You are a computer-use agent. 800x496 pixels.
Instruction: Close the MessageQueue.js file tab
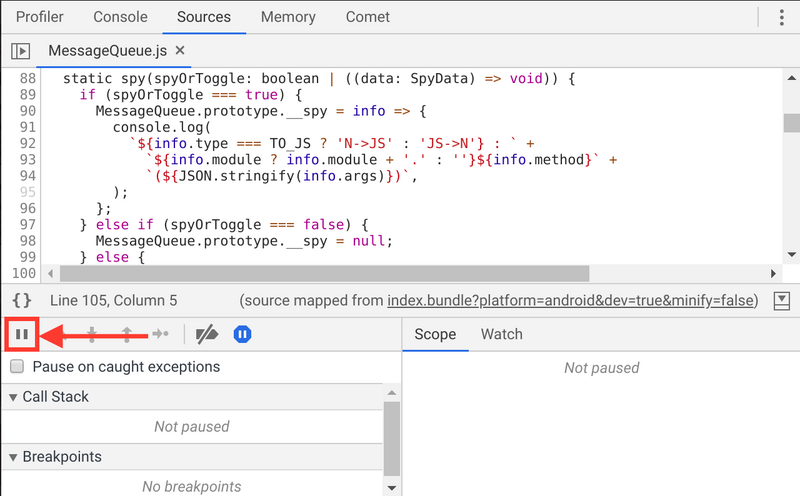pos(180,51)
